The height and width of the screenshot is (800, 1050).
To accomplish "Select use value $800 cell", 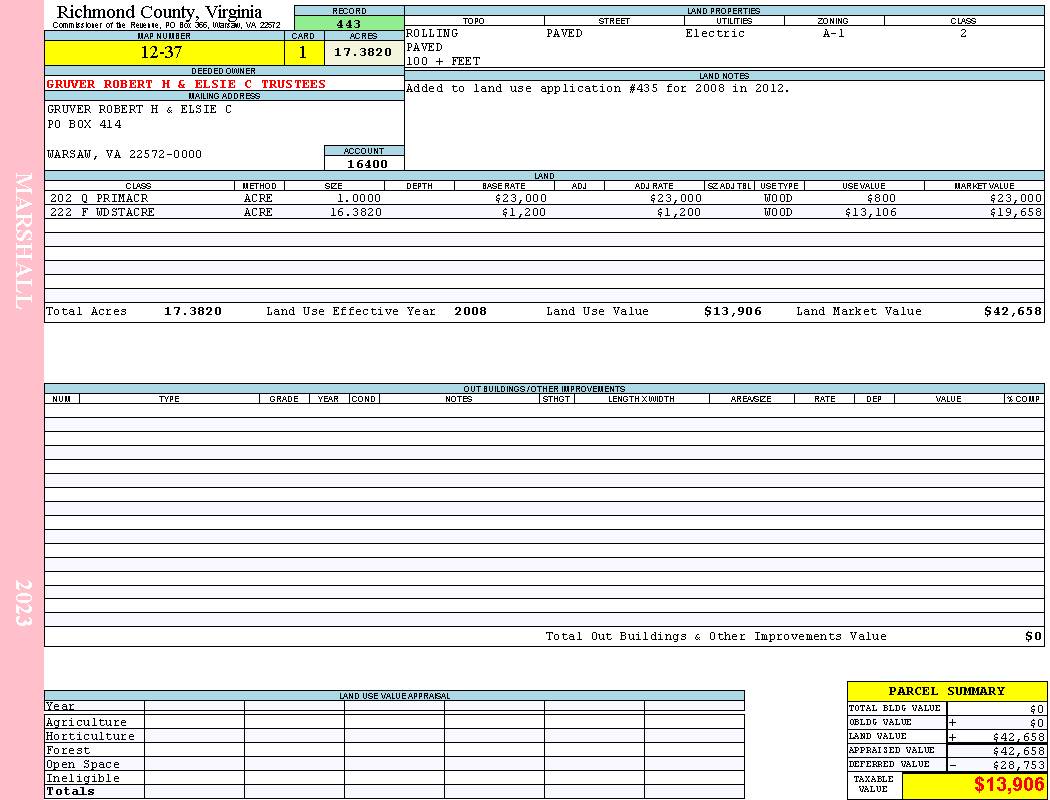I will (881, 199).
